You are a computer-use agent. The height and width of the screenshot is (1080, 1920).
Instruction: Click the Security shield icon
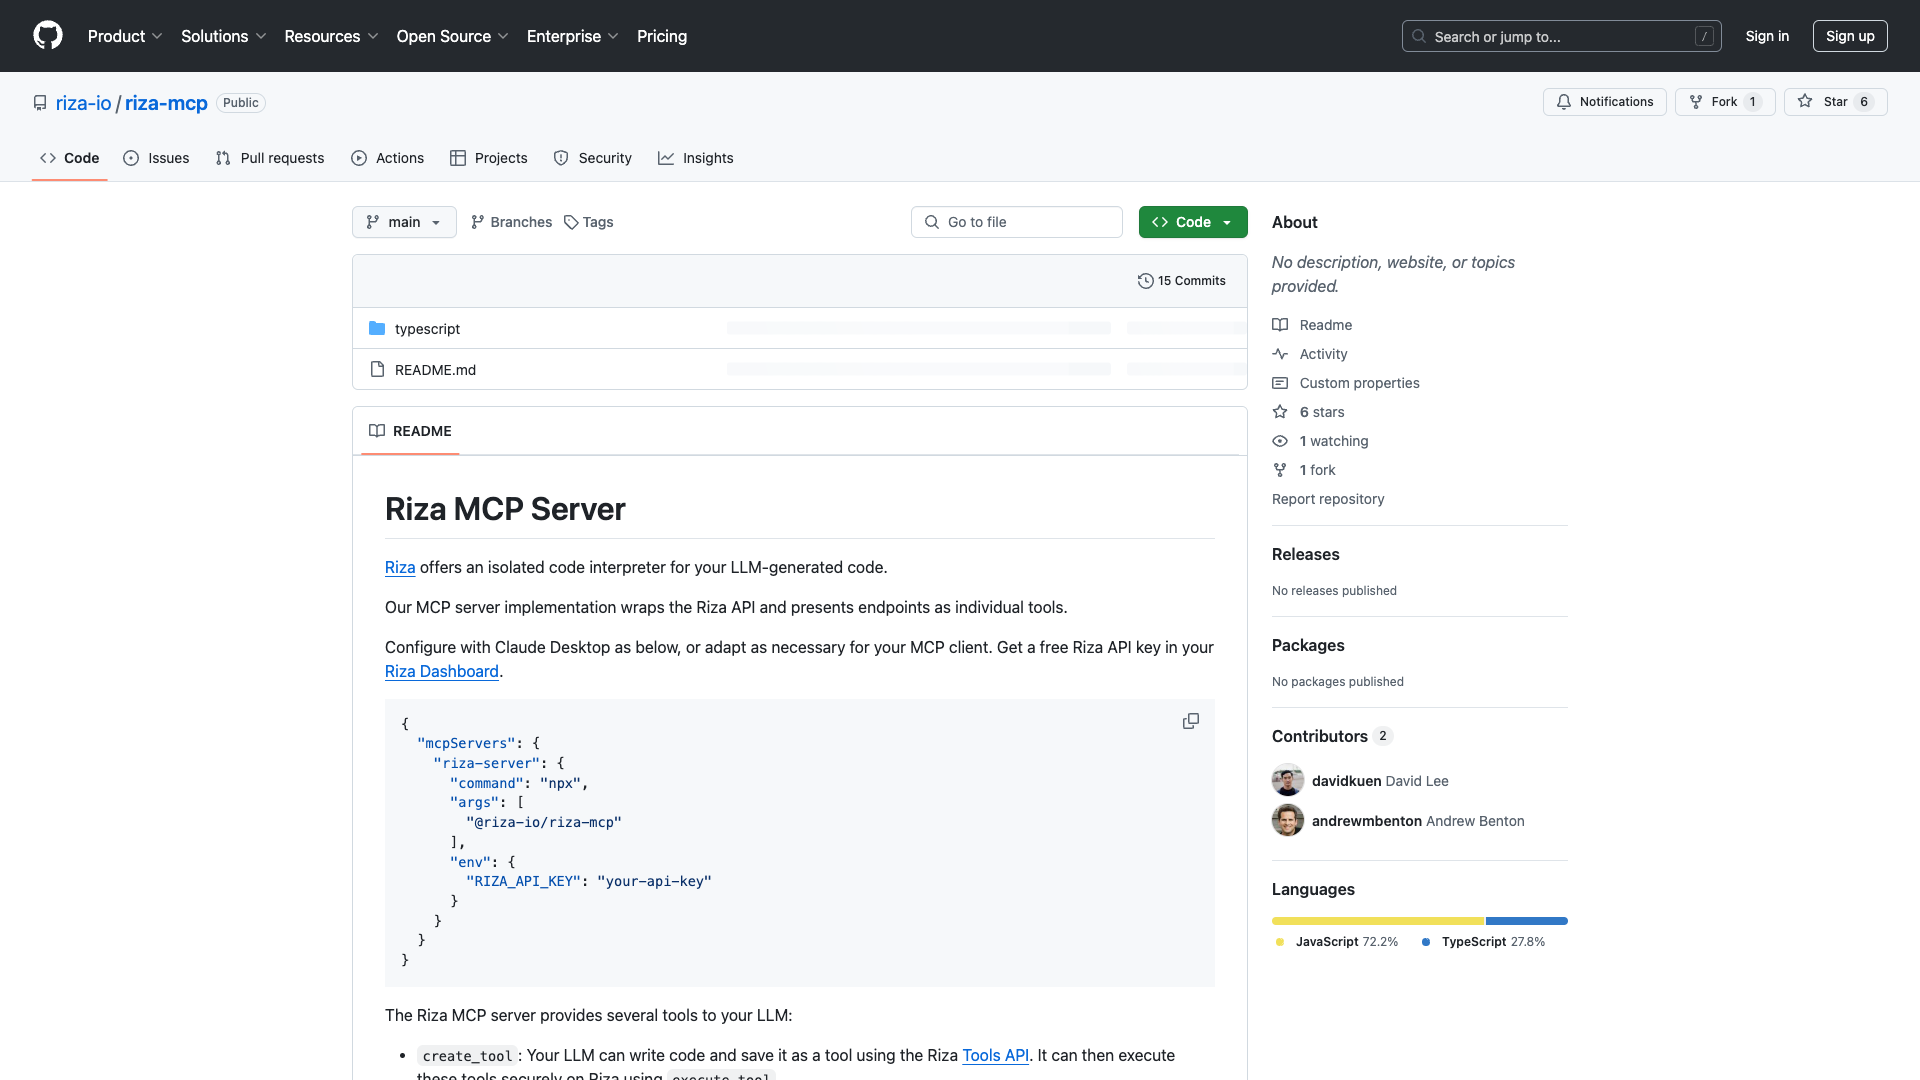(560, 158)
